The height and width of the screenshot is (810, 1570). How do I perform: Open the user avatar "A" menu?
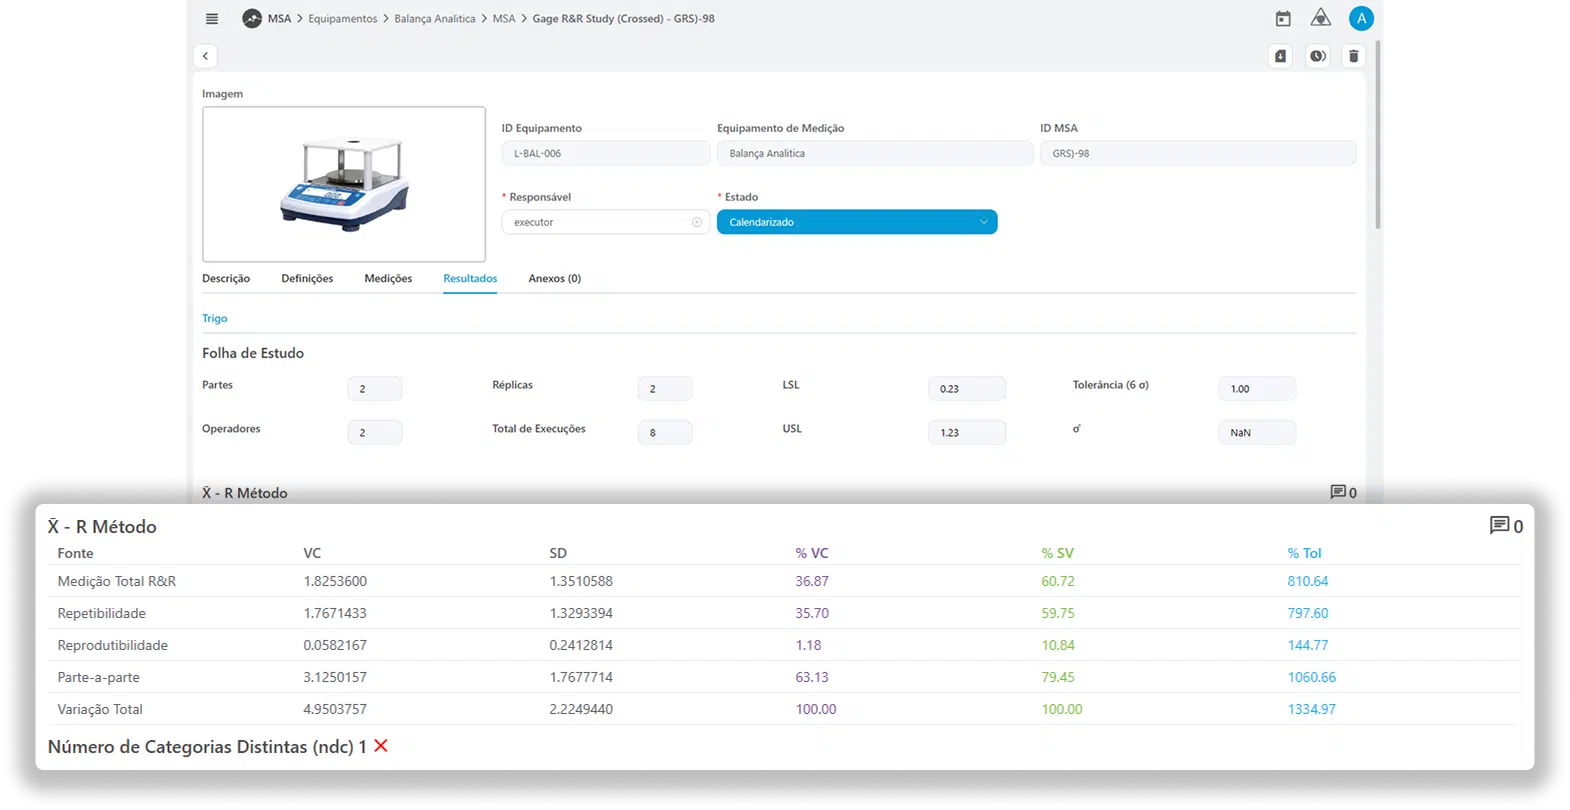click(x=1361, y=18)
